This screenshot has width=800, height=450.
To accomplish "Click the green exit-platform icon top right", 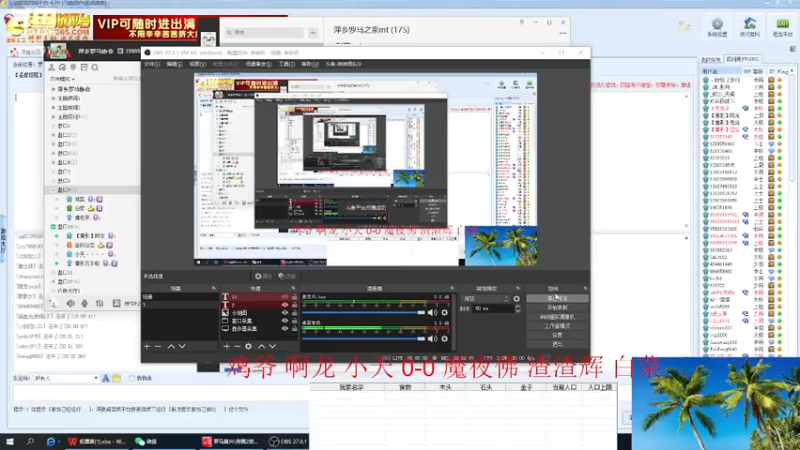I will point(782,28).
